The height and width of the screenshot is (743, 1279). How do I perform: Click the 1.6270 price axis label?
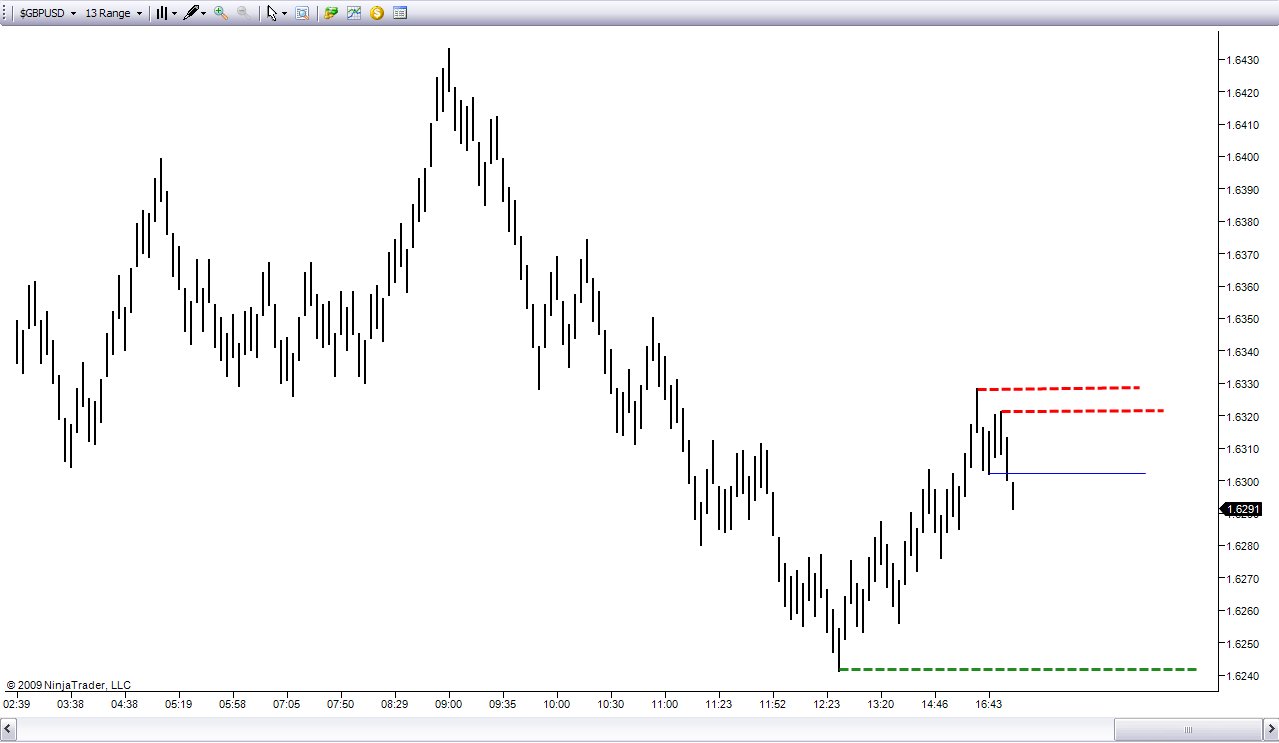pos(1242,578)
